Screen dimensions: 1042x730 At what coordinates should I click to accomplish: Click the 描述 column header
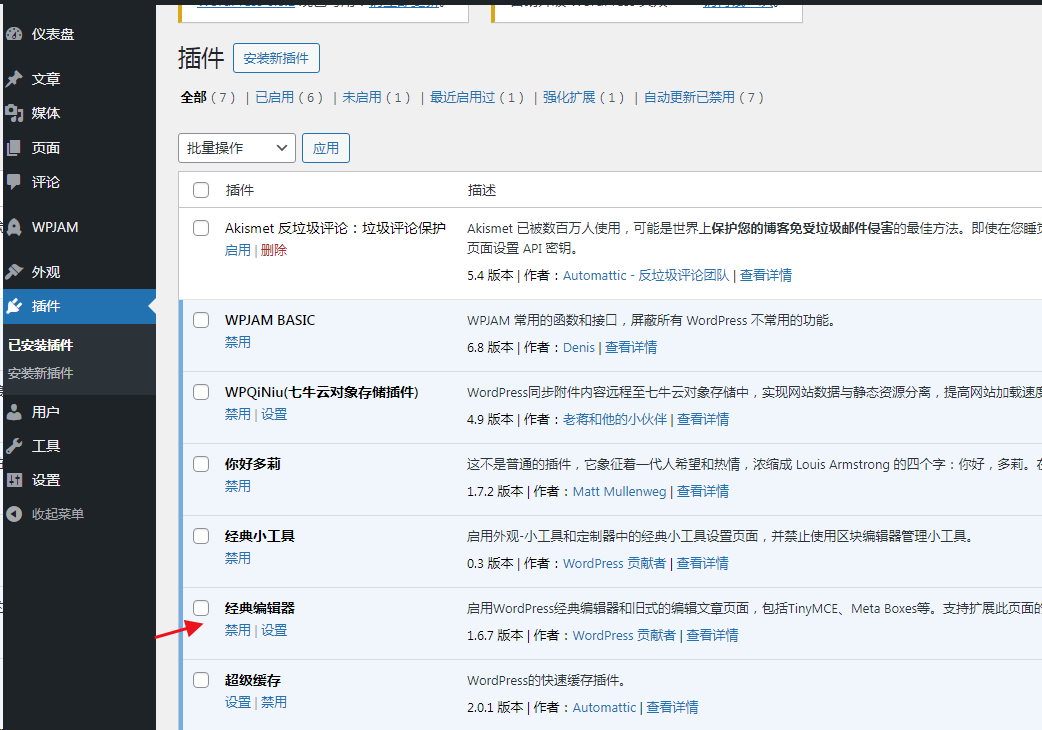pyautogui.click(x=482, y=191)
